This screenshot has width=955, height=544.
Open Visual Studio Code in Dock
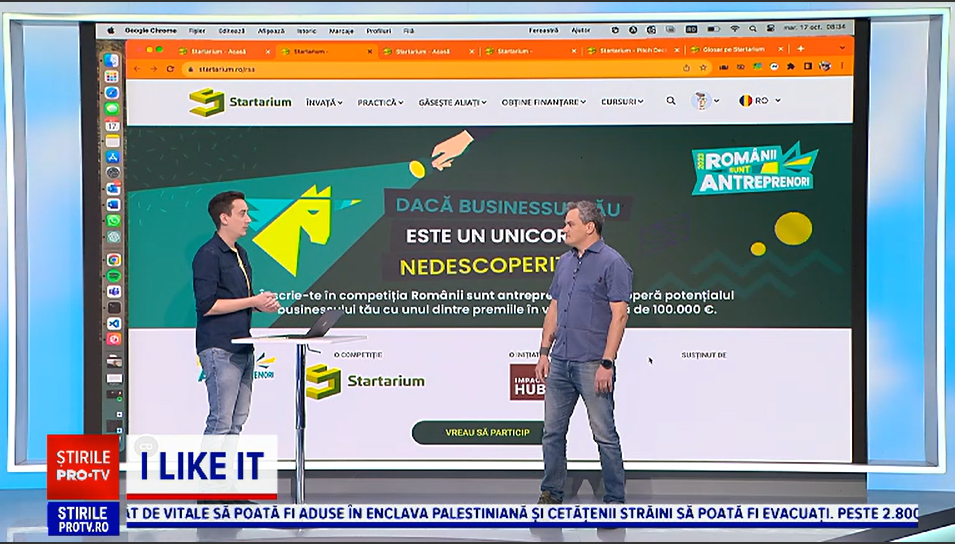point(114,323)
